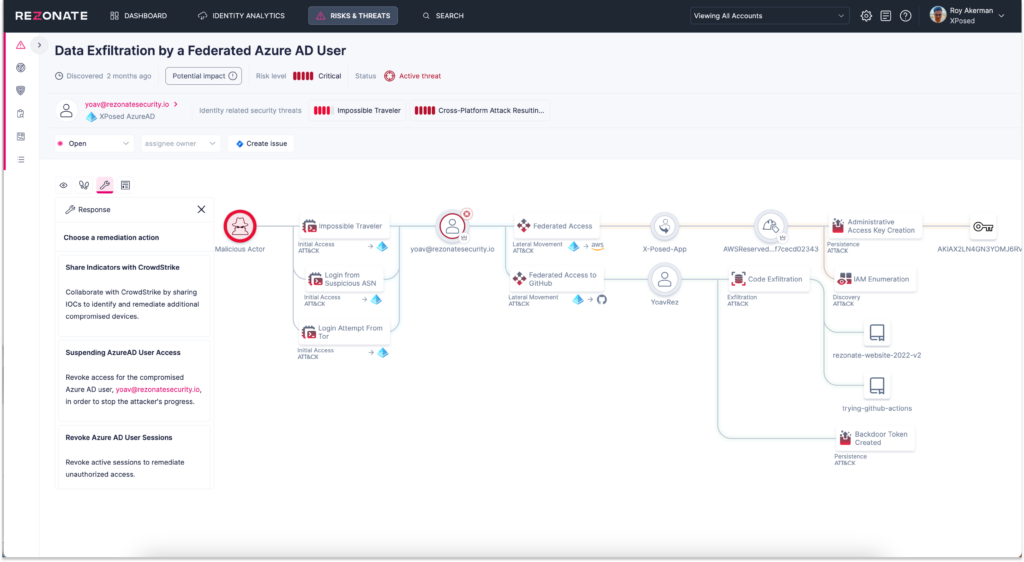Viewport: 1024px width, 562px height.
Task: Click the Create issue button
Action: click(x=261, y=144)
